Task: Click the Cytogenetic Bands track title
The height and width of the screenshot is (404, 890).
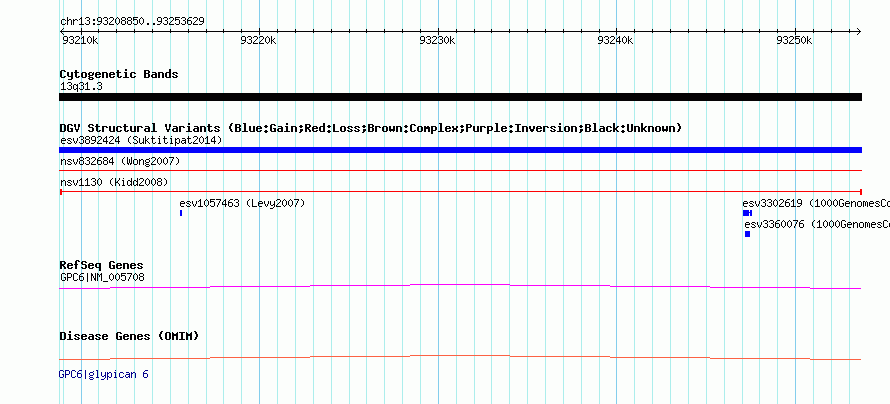Action: 119,74
